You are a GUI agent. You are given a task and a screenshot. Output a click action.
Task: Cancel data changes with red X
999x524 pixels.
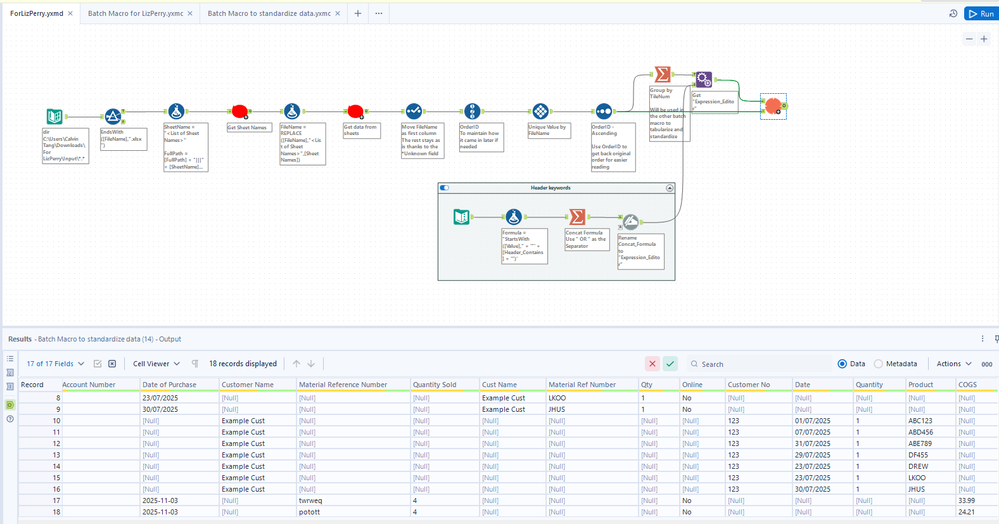coord(652,364)
